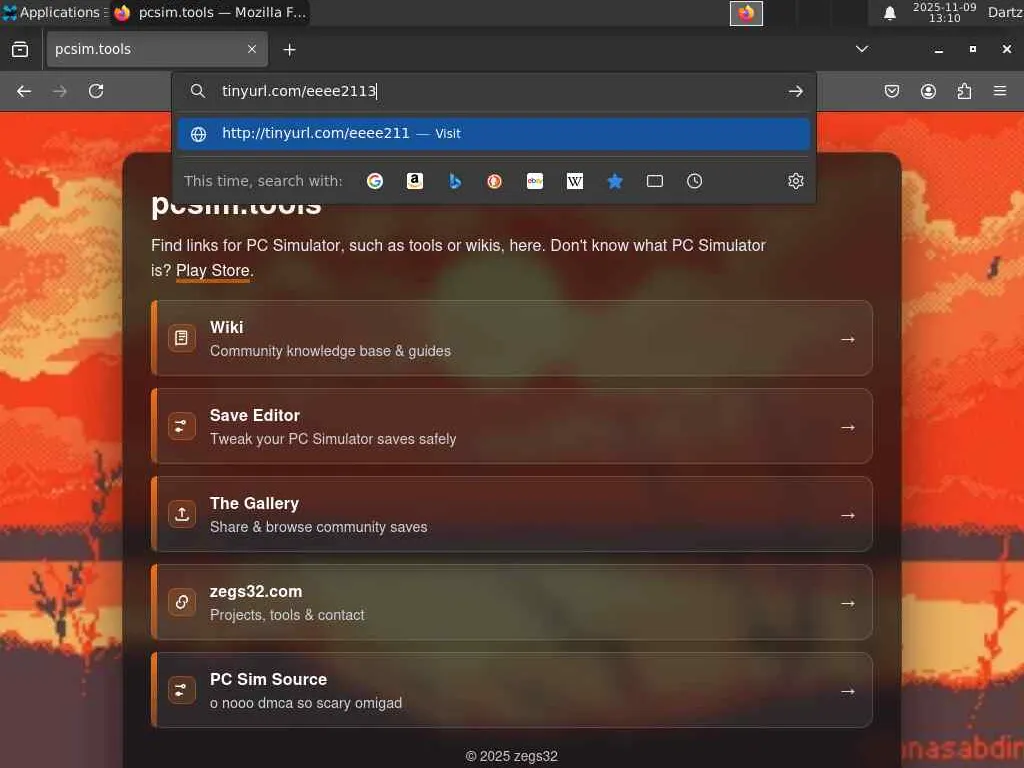Click the Dartz user name in panel
The image size is (1024, 768).
(1005, 12)
